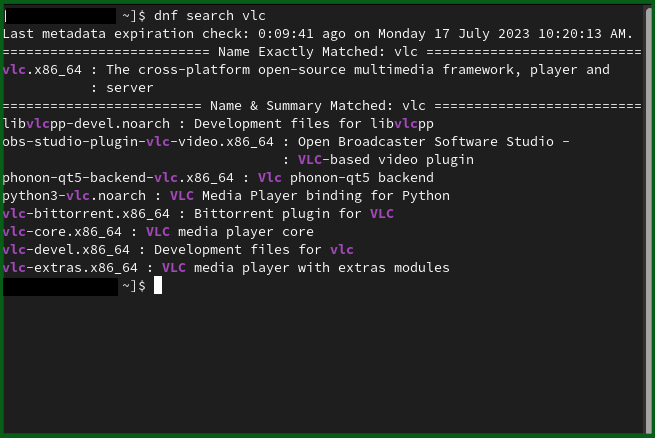The height and width of the screenshot is (438, 655).
Task: Click "VLC media player with extras modules" description
Action: pyautogui.click(x=306, y=268)
